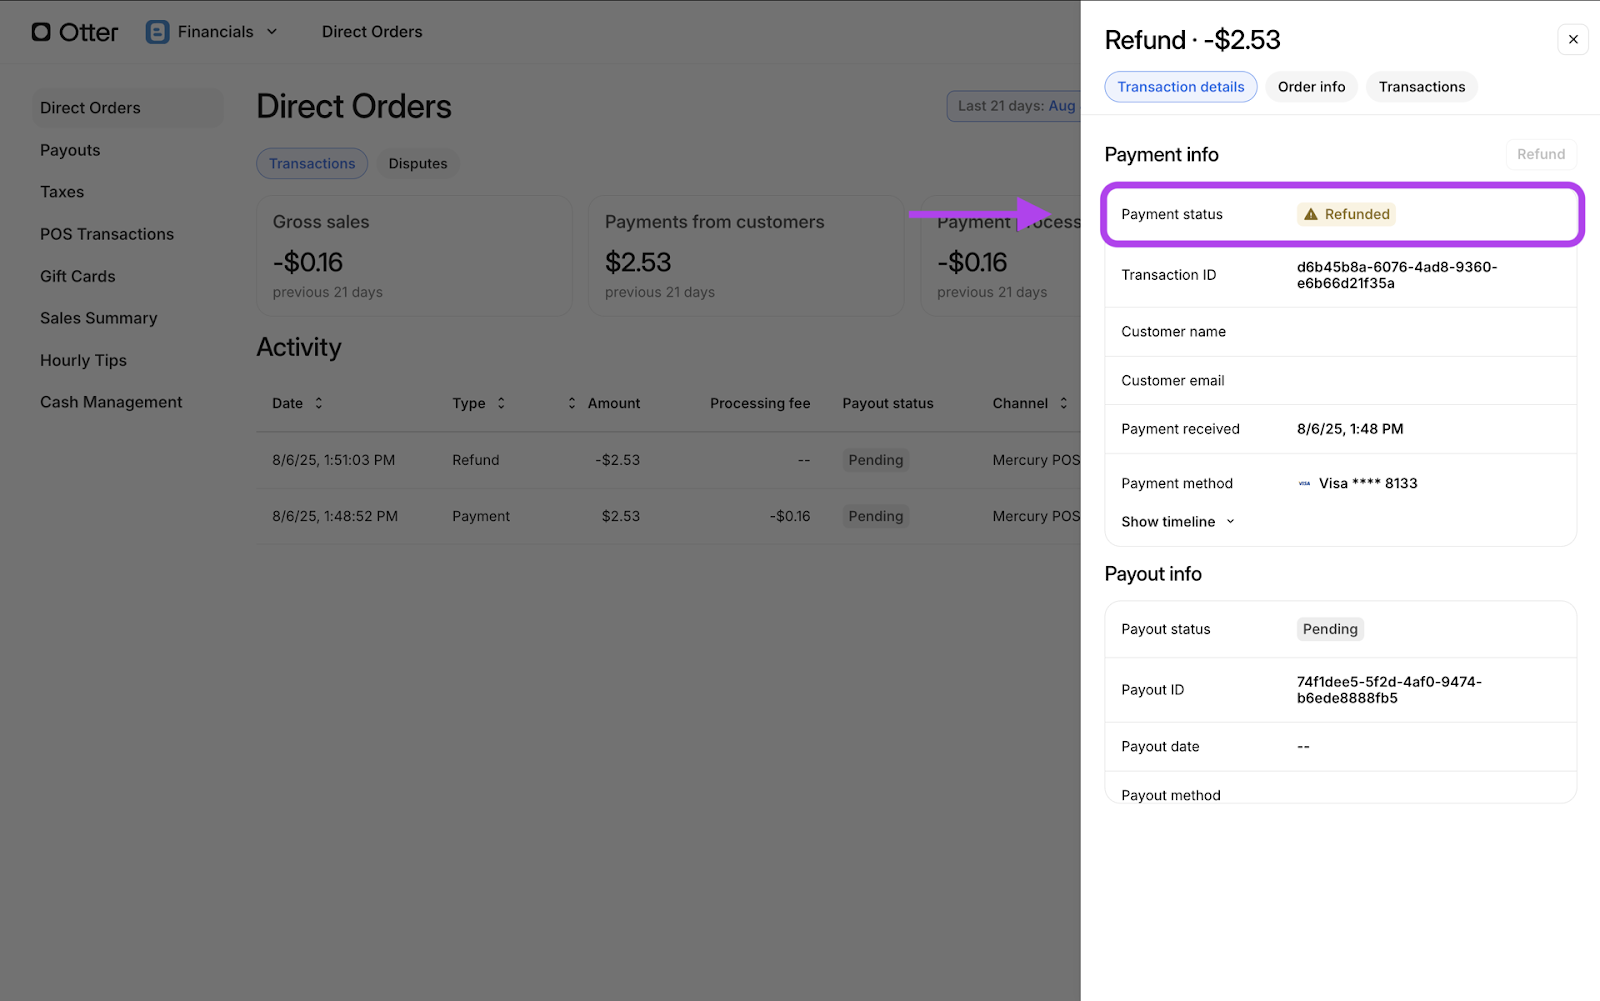Open Payouts in the sidebar
Screen dimensions: 1600x1001
click(70, 150)
